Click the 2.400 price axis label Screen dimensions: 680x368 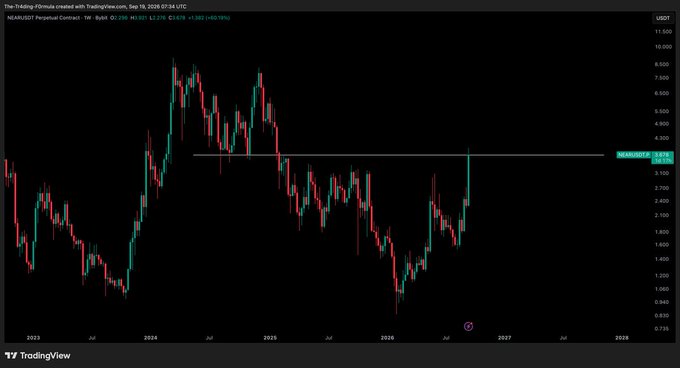coord(662,201)
